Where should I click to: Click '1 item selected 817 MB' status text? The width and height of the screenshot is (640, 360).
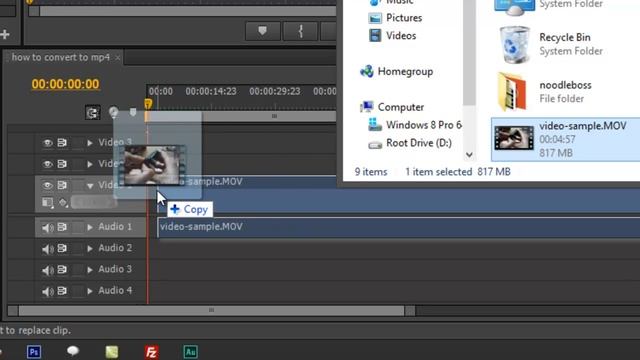458,172
